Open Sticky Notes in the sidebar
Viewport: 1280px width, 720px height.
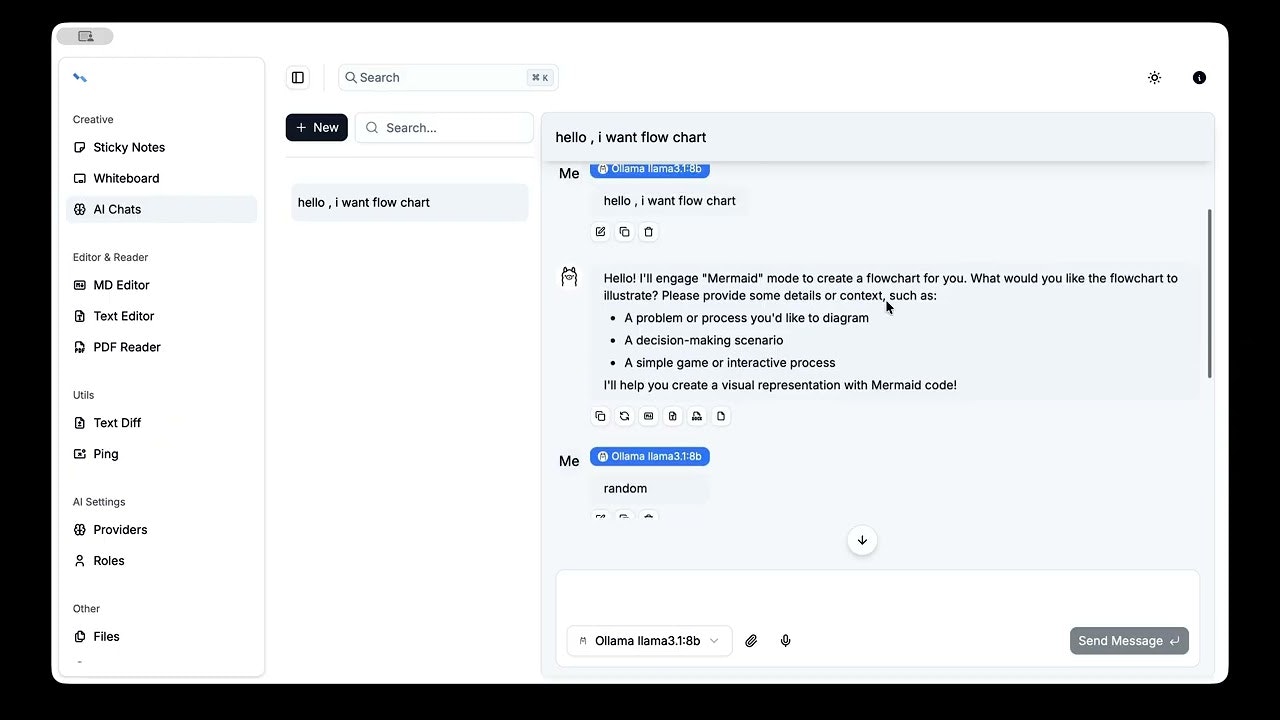[161, 147]
